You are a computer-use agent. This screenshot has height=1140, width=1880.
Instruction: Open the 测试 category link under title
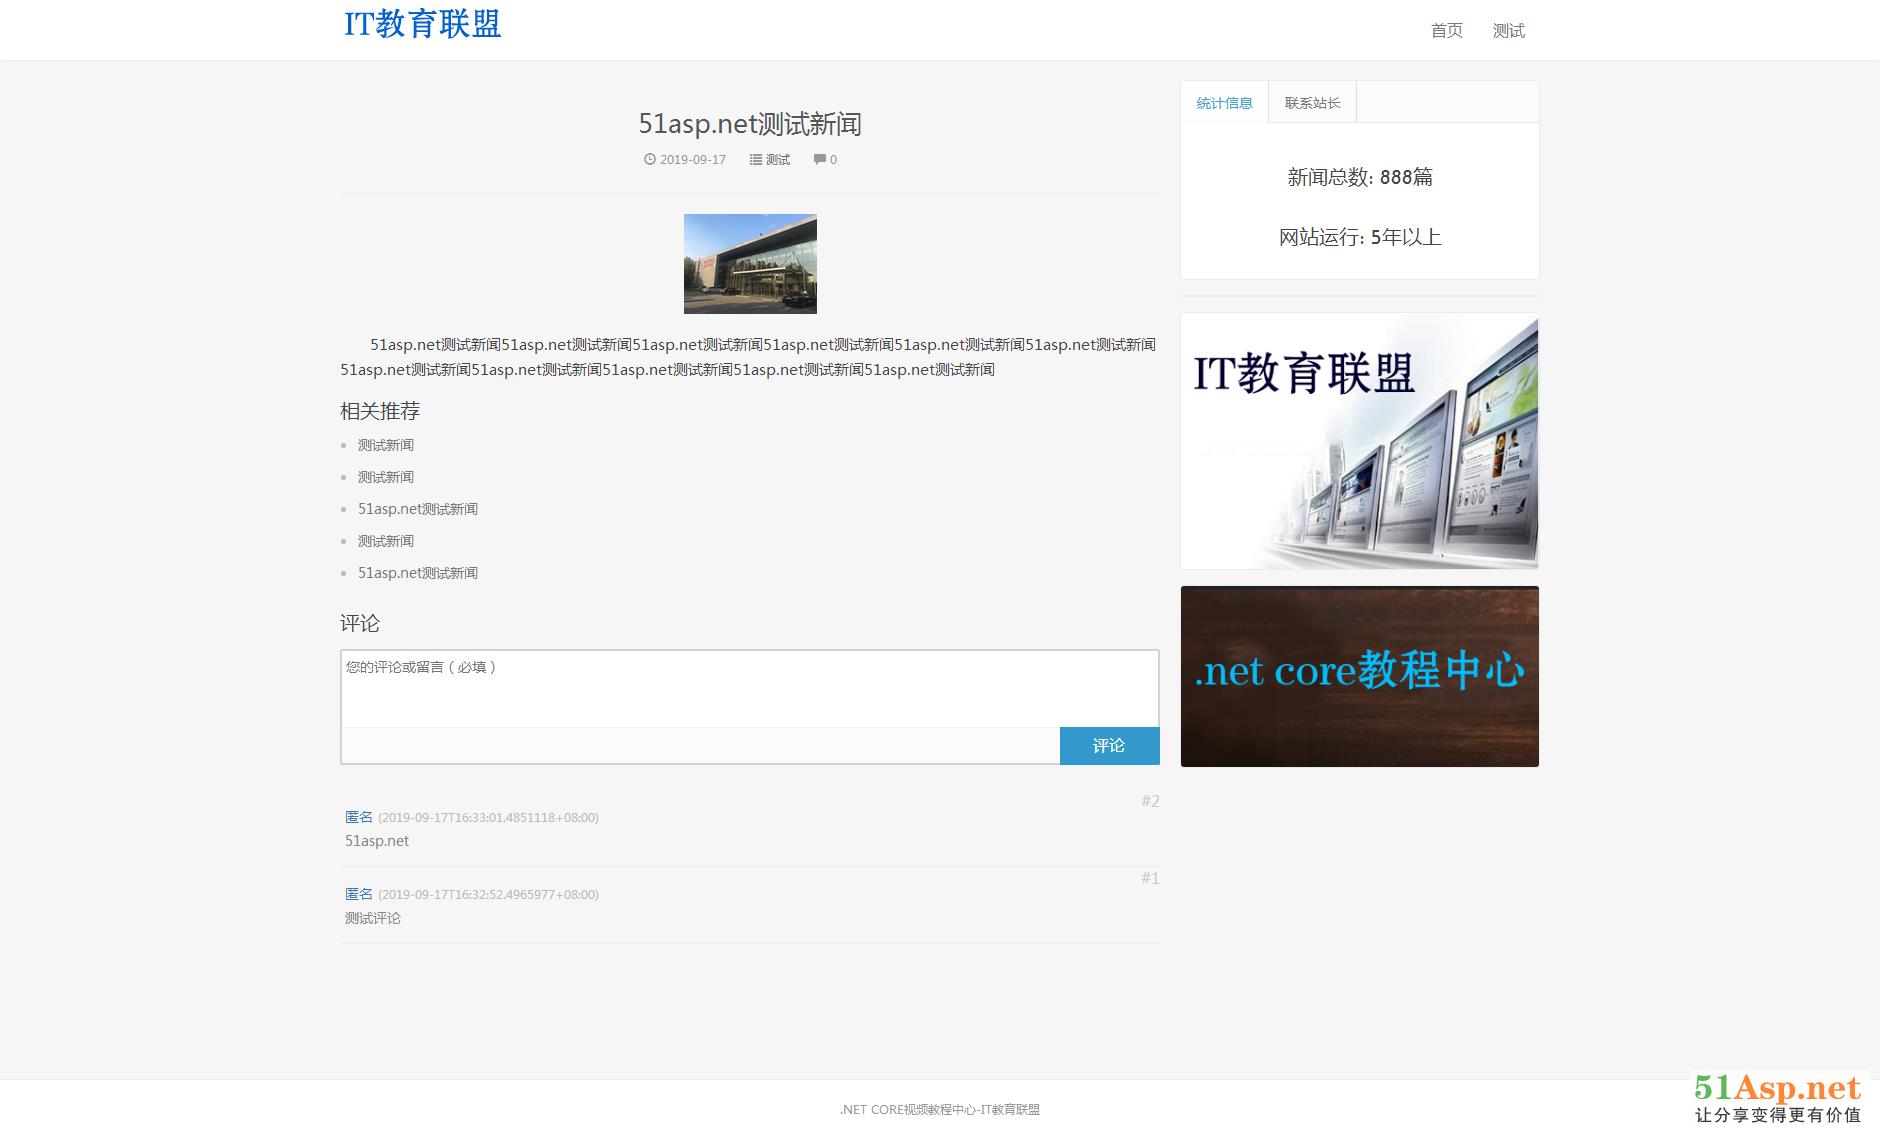778,160
